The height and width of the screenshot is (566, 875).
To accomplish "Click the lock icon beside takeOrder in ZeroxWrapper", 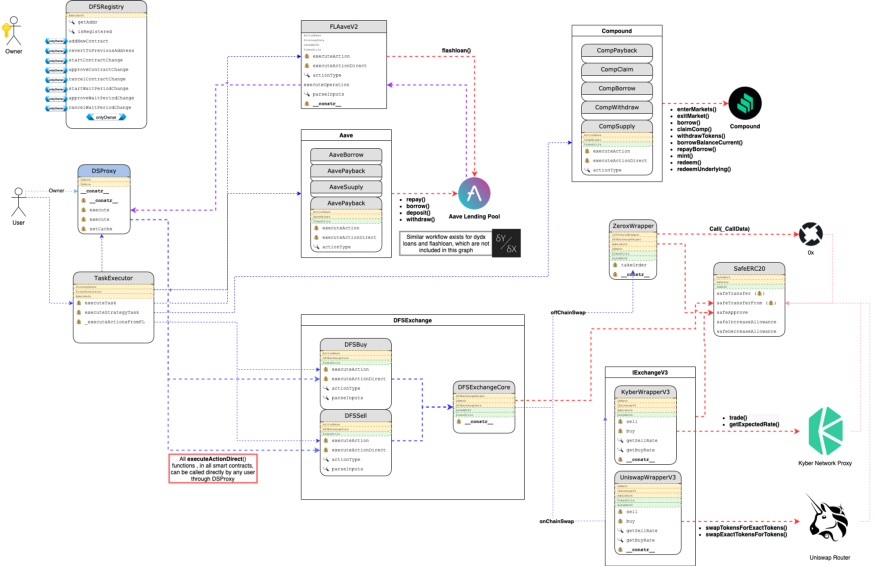I will click(x=615, y=265).
